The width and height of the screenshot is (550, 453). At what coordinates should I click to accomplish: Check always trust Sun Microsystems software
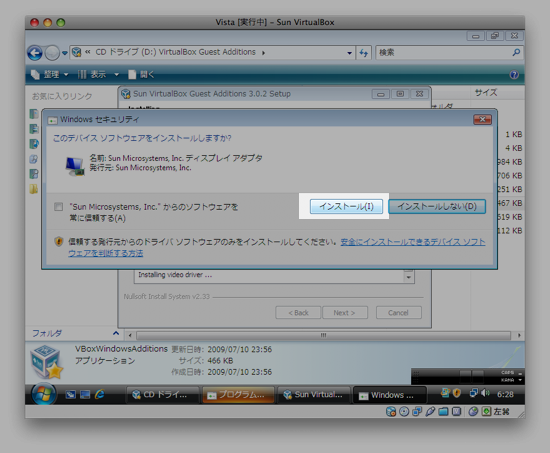pyautogui.click(x=59, y=207)
